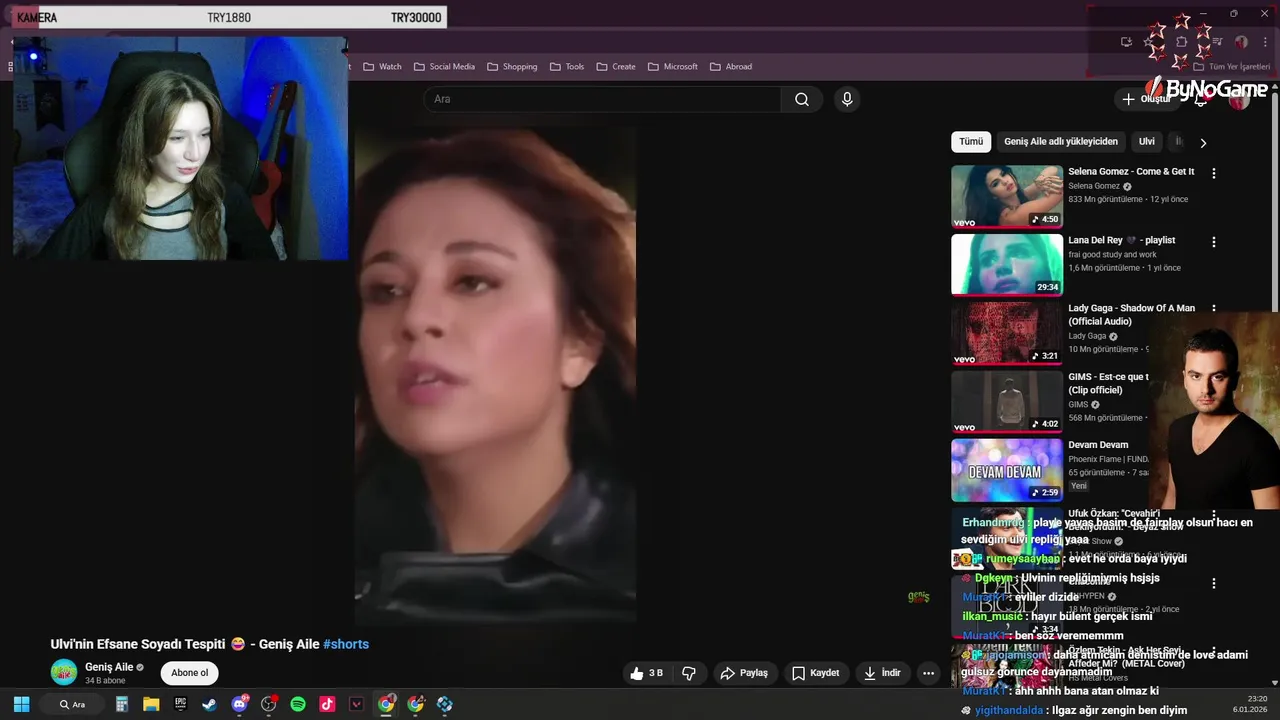The image size is (1280, 720).
Task: Open Discord from the taskbar
Action: (x=239, y=704)
